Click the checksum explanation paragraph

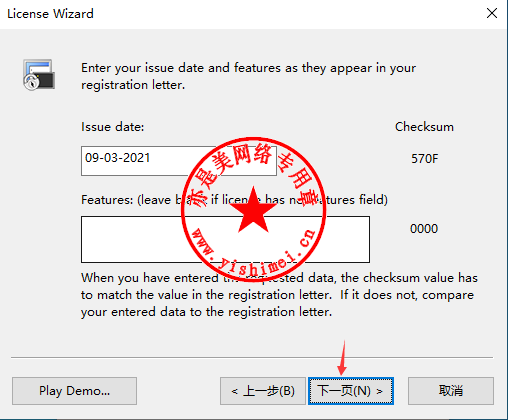[279, 295]
